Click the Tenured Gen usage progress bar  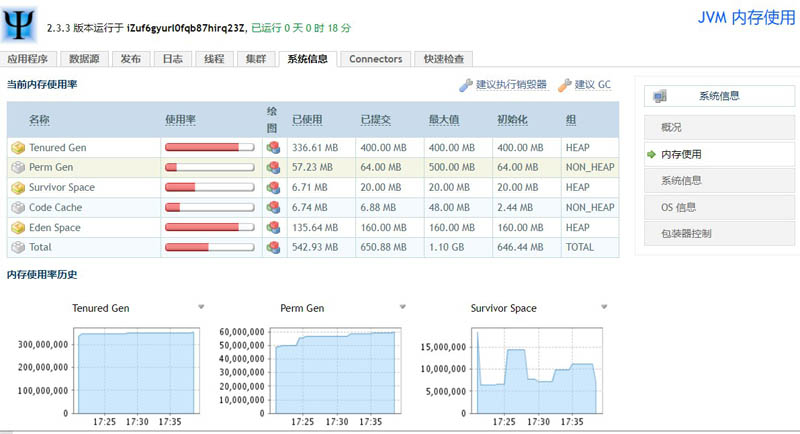point(210,147)
